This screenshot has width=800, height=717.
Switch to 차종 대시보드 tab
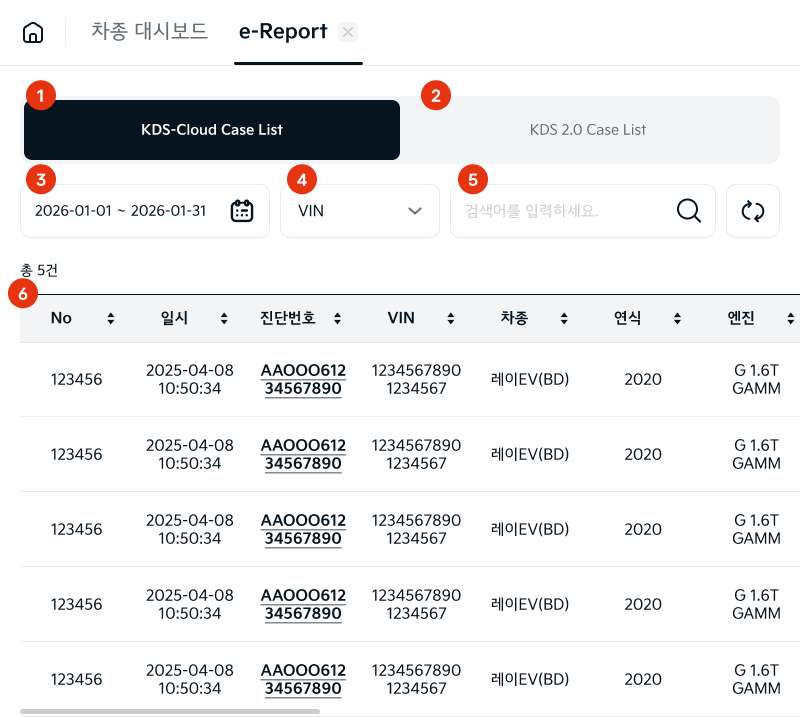[x=149, y=32]
